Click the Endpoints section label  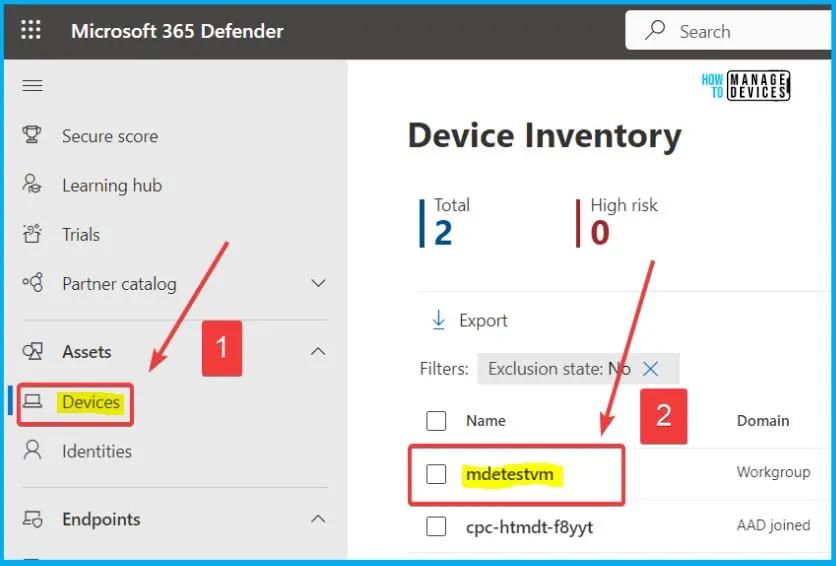pos(101,519)
